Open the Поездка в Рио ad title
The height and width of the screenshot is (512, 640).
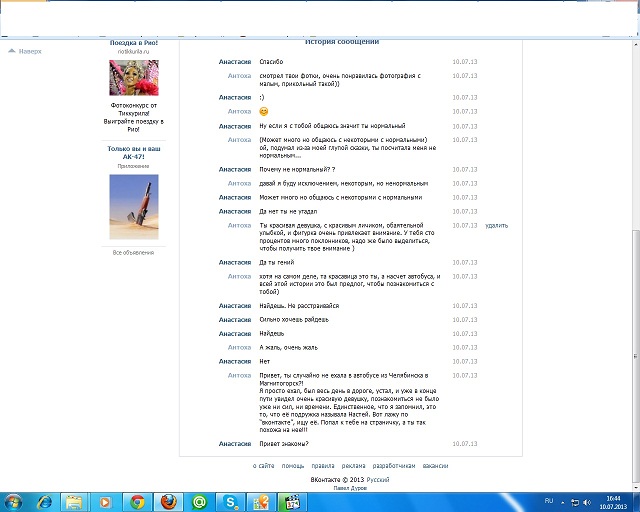pyautogui.click(x=133, y=43)
